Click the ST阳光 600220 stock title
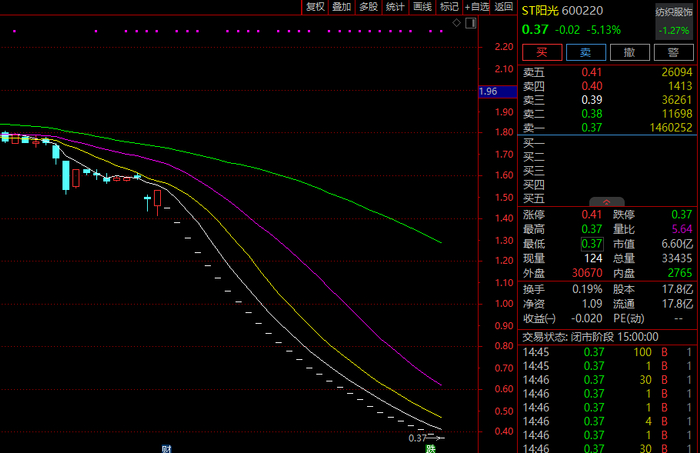The image size is (700, 453). pos(562,10)
